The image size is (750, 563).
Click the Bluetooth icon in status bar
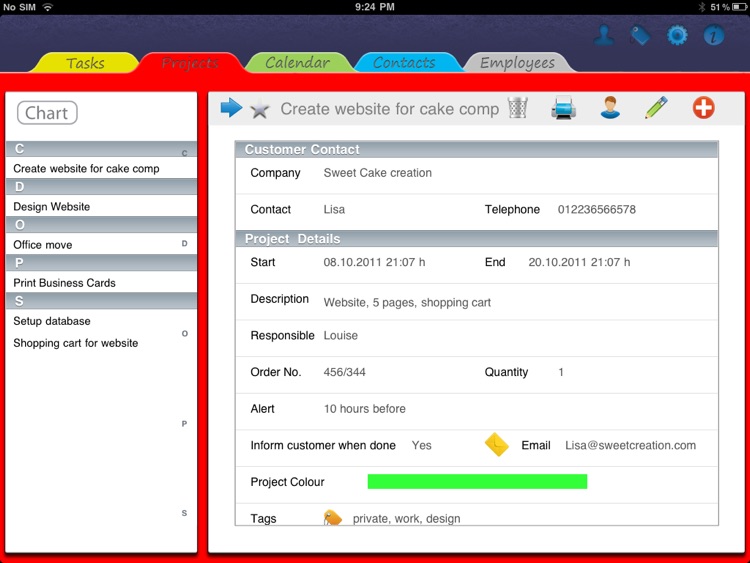pos(702,7)
